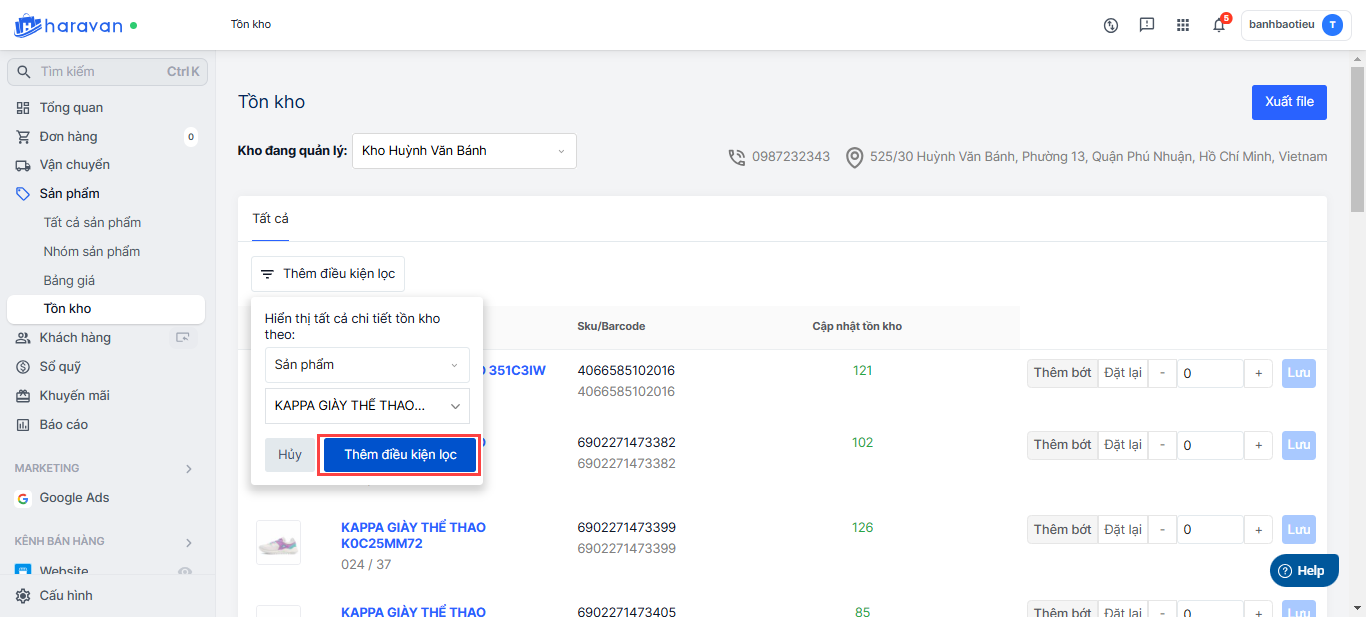Open the Help widget
The width and height of the screenshot is (1366, 617).
[x=1304, y=570]
